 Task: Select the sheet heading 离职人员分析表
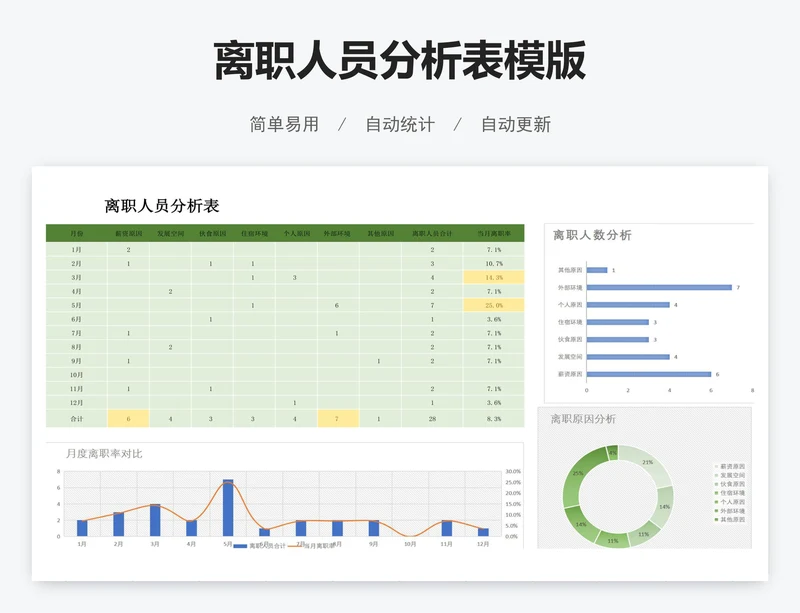click(x=162, y=206)
